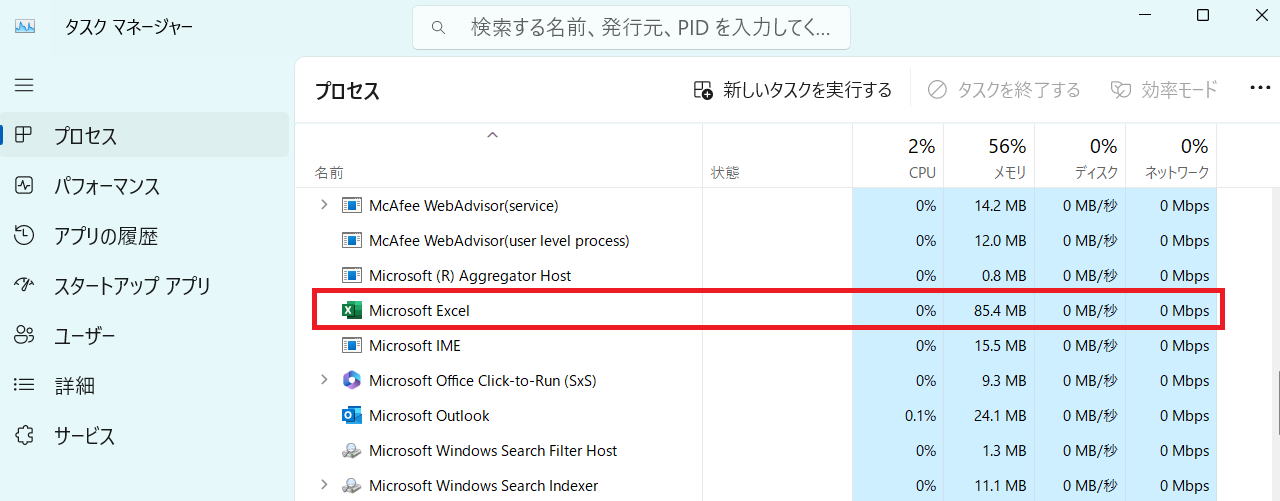Click タスクを終了する button
The height and width of the screenshot is (501, 1280).
1004,90
